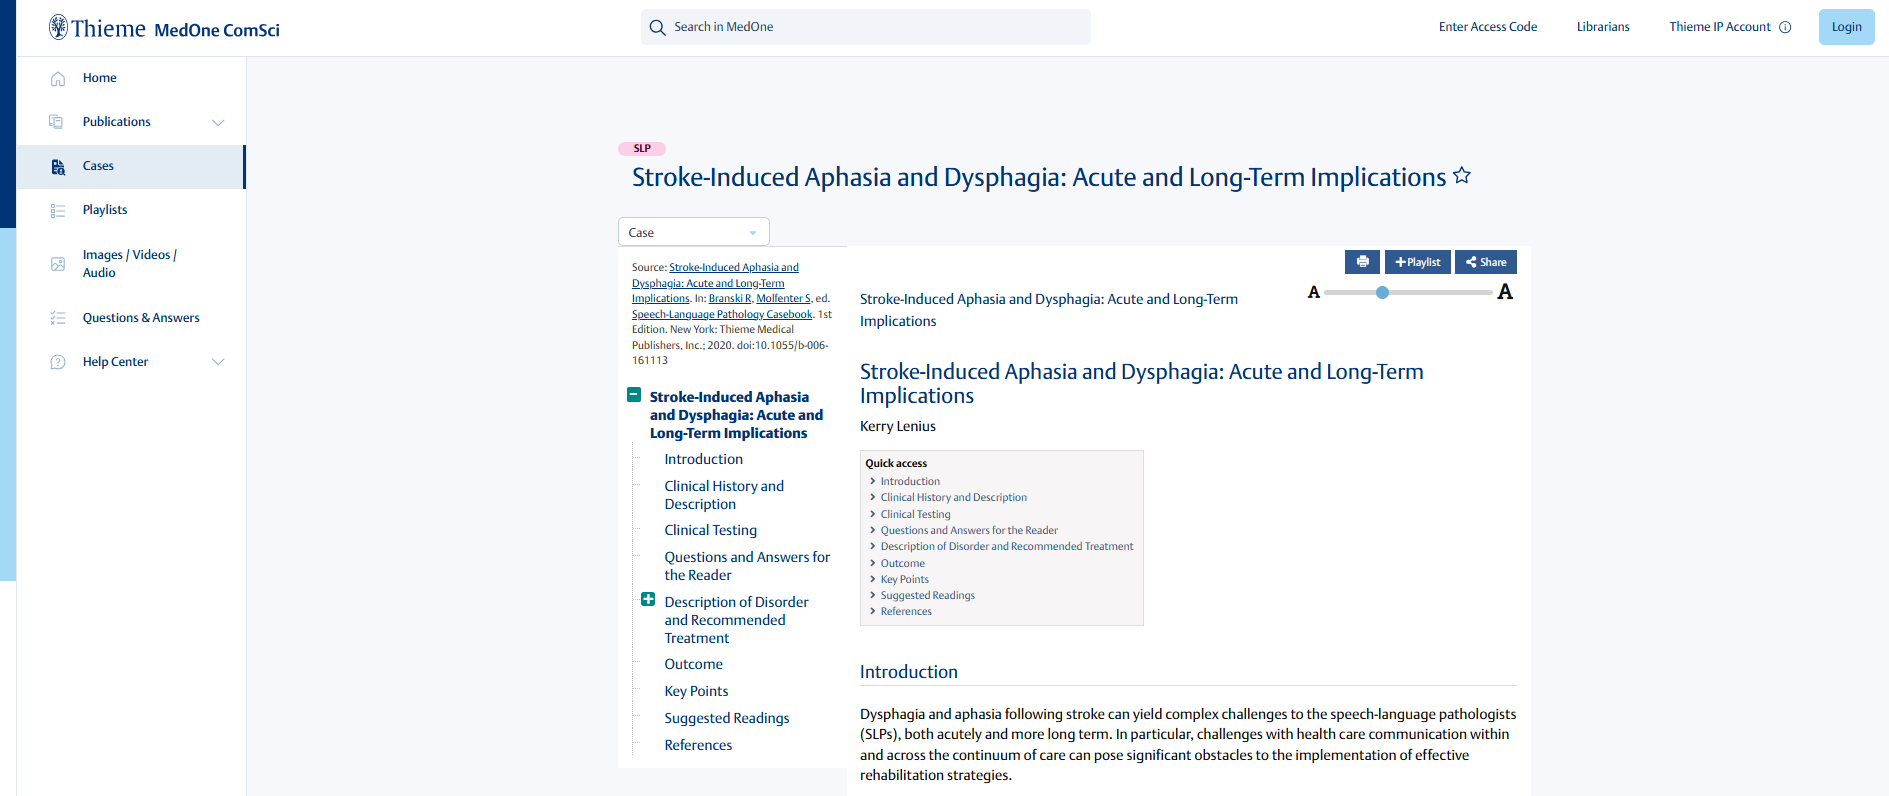Select References in the contents tree
Screen dimensions: 1889x796
(699, 745)
